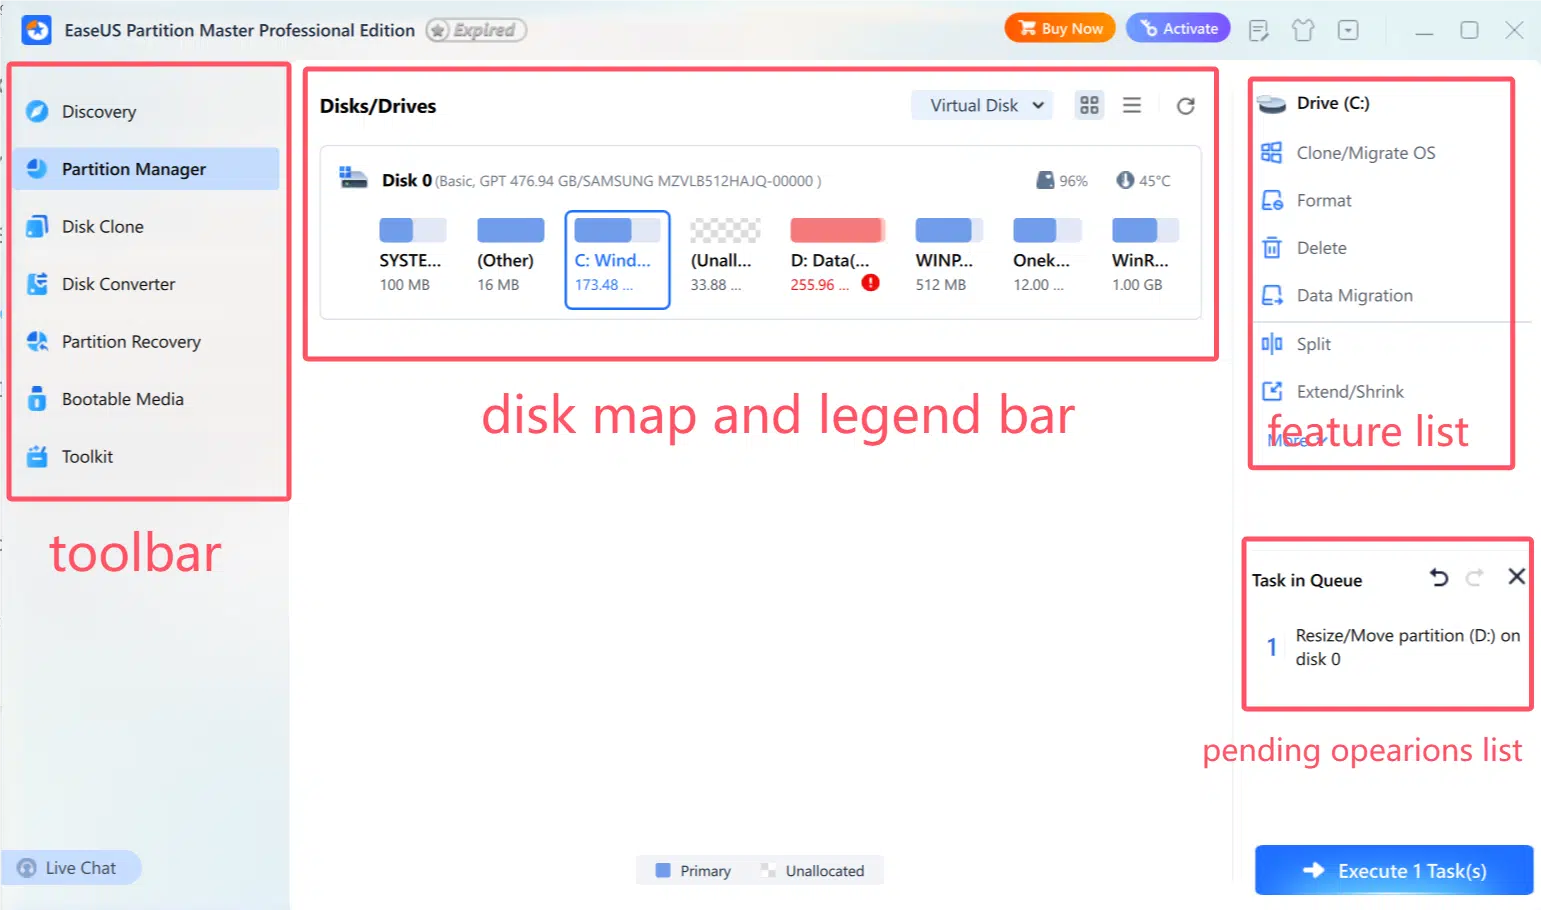Viewport: 1541px width, 910px height.
Task: Go to Partition Recovery in sidebar
Action: (130, 342)
